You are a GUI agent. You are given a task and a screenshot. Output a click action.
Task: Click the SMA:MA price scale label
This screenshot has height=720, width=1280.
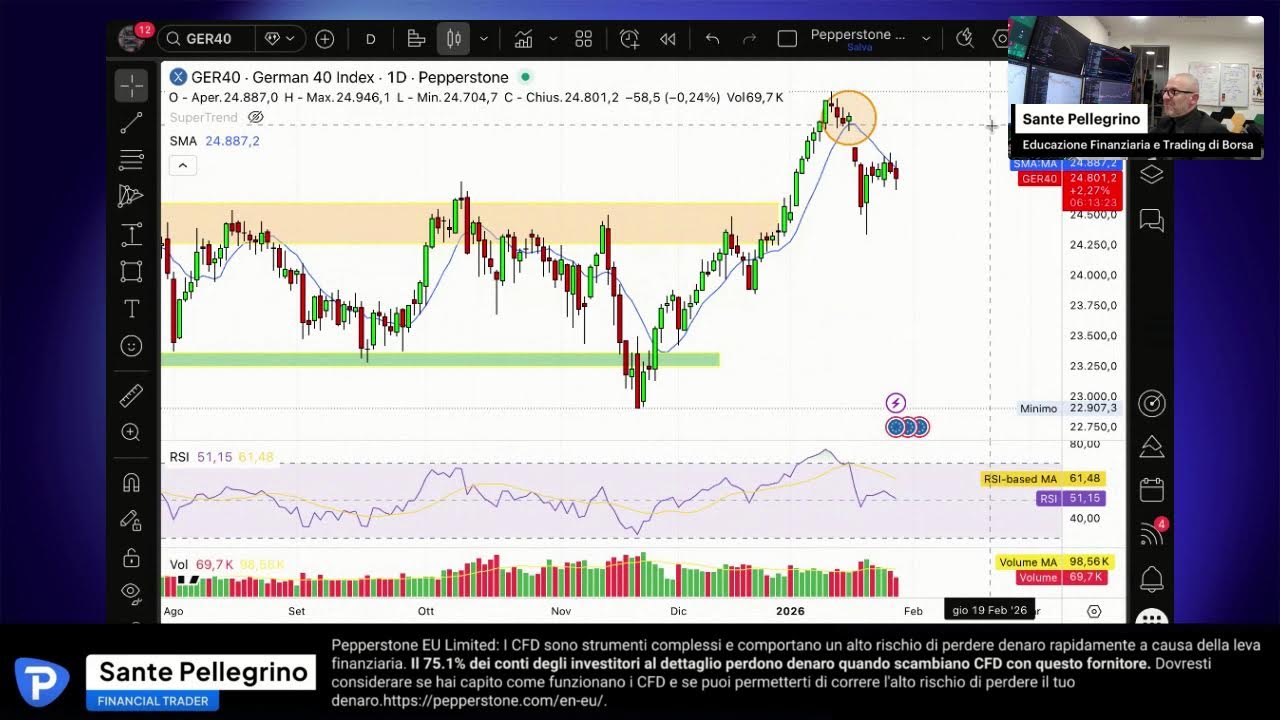(1068, 163)
